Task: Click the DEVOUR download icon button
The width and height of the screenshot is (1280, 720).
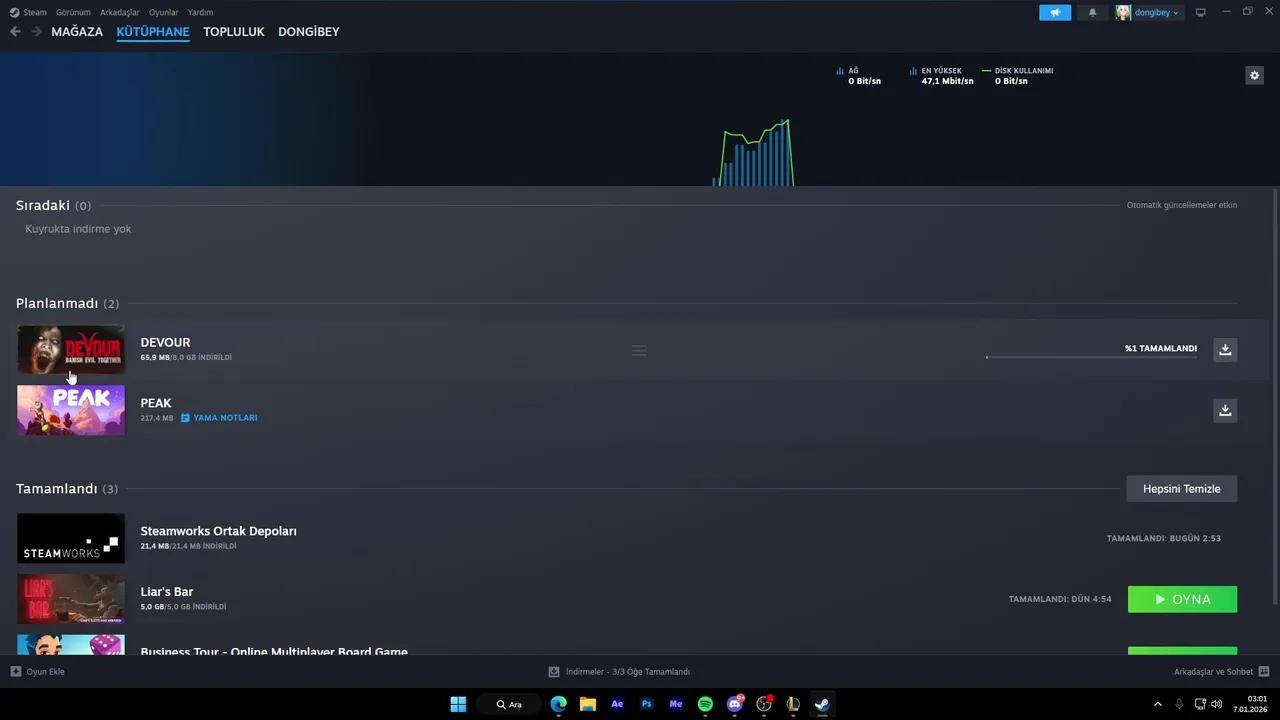Action: (1225, 349)
